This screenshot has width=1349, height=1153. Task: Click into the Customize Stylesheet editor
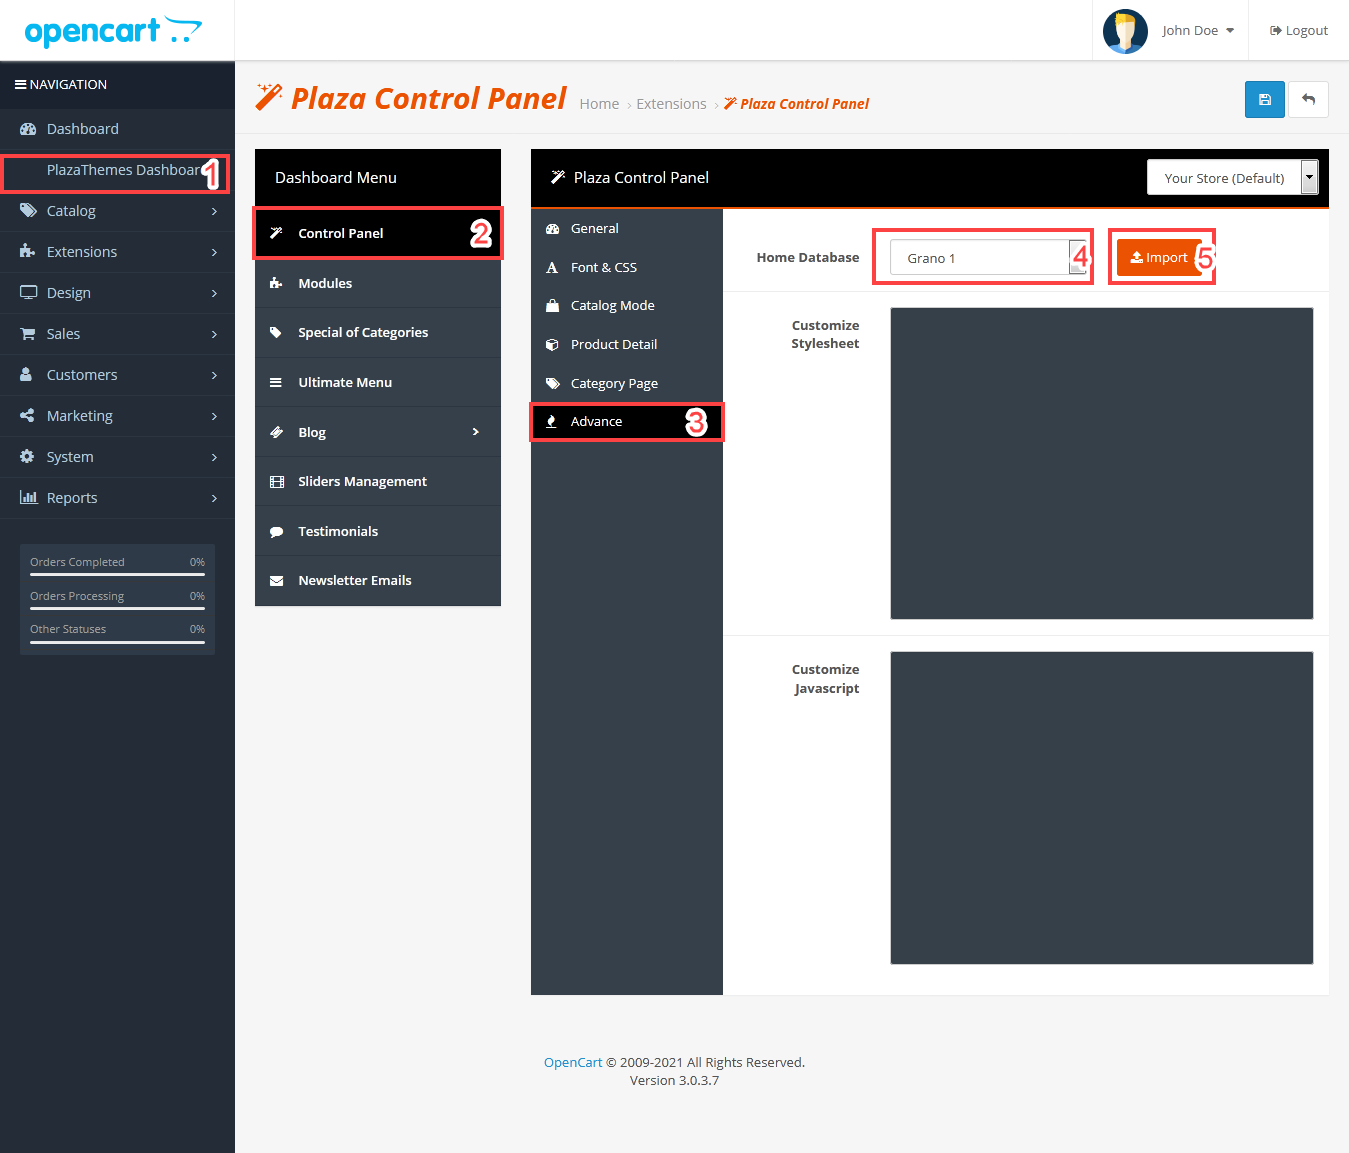[1101, 463]
